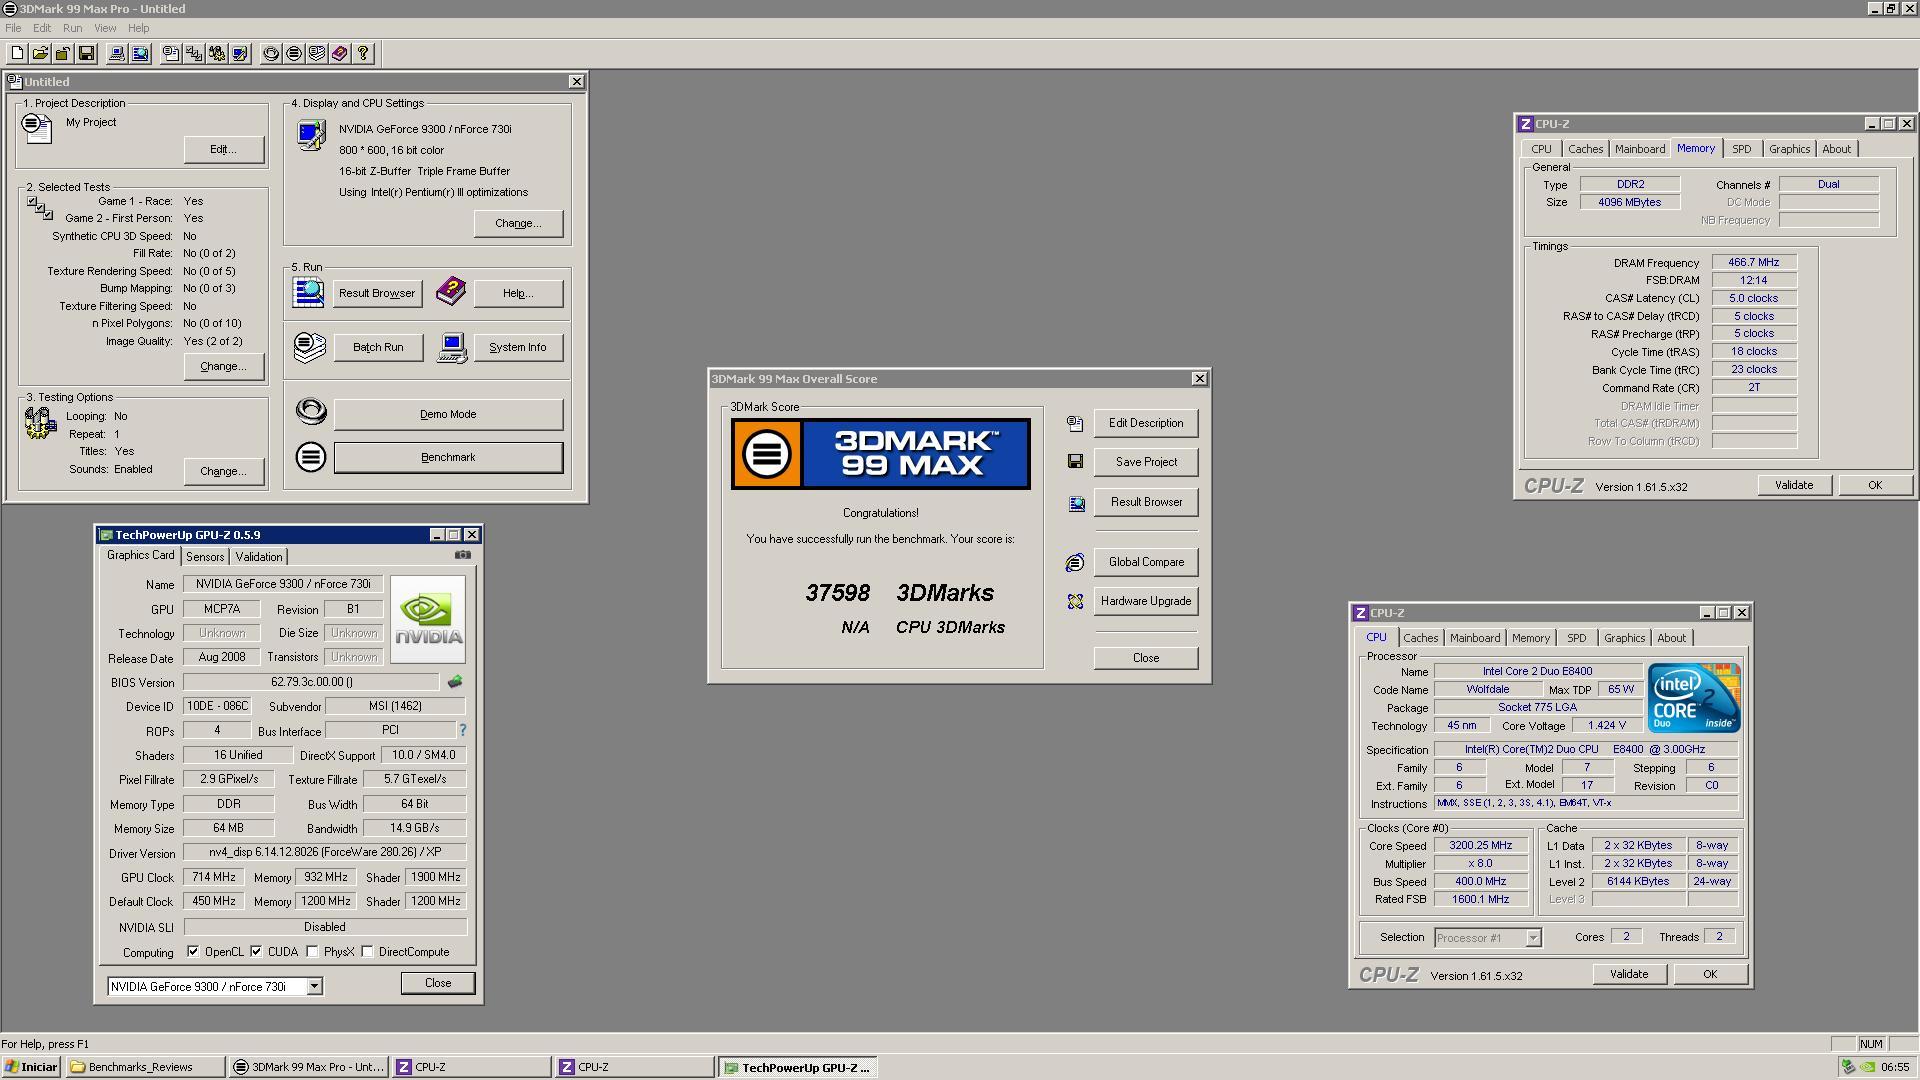Click the Selected Tests checkmarks toolbar icon
Viewport: 1920px width, 1080px height.
194,54
